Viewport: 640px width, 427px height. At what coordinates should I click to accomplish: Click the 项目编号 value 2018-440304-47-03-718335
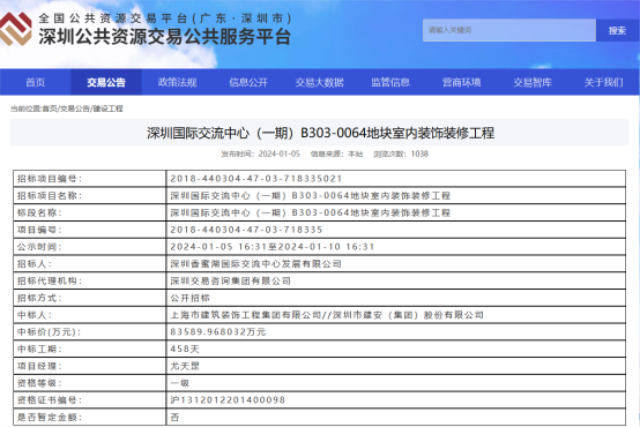tap(247, 230)
